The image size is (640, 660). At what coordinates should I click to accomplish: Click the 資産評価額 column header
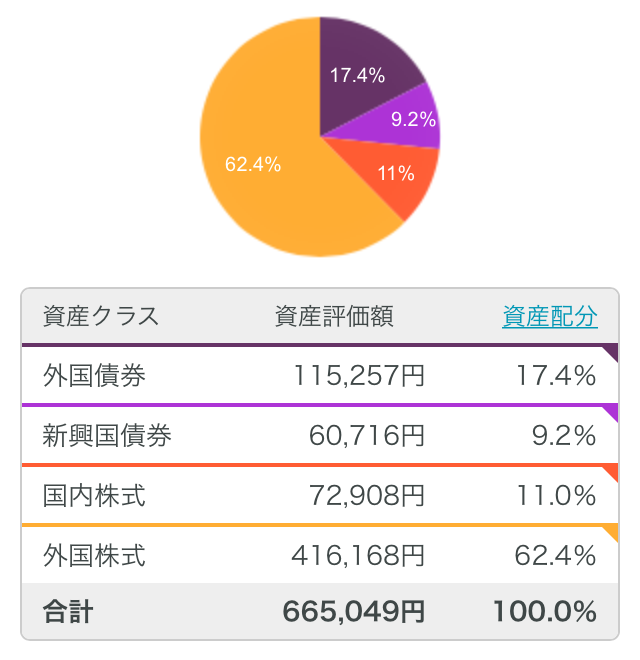[x=334, y=316]
